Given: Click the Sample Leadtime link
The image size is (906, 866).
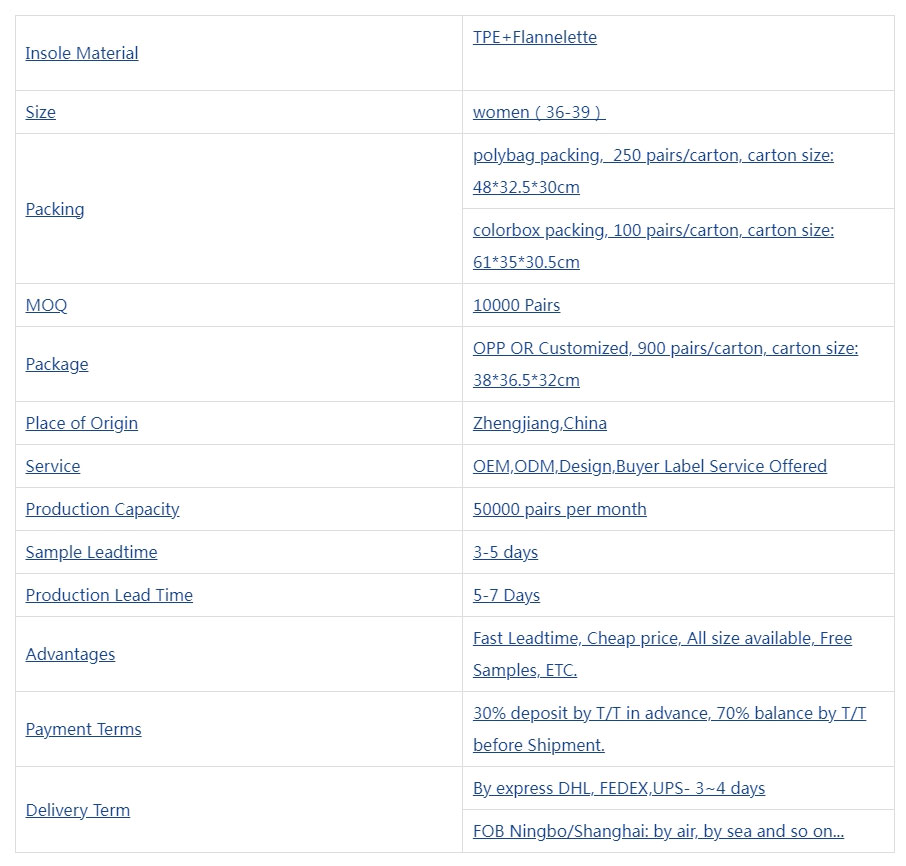Looking at the screenshot, I should point(91,552).
